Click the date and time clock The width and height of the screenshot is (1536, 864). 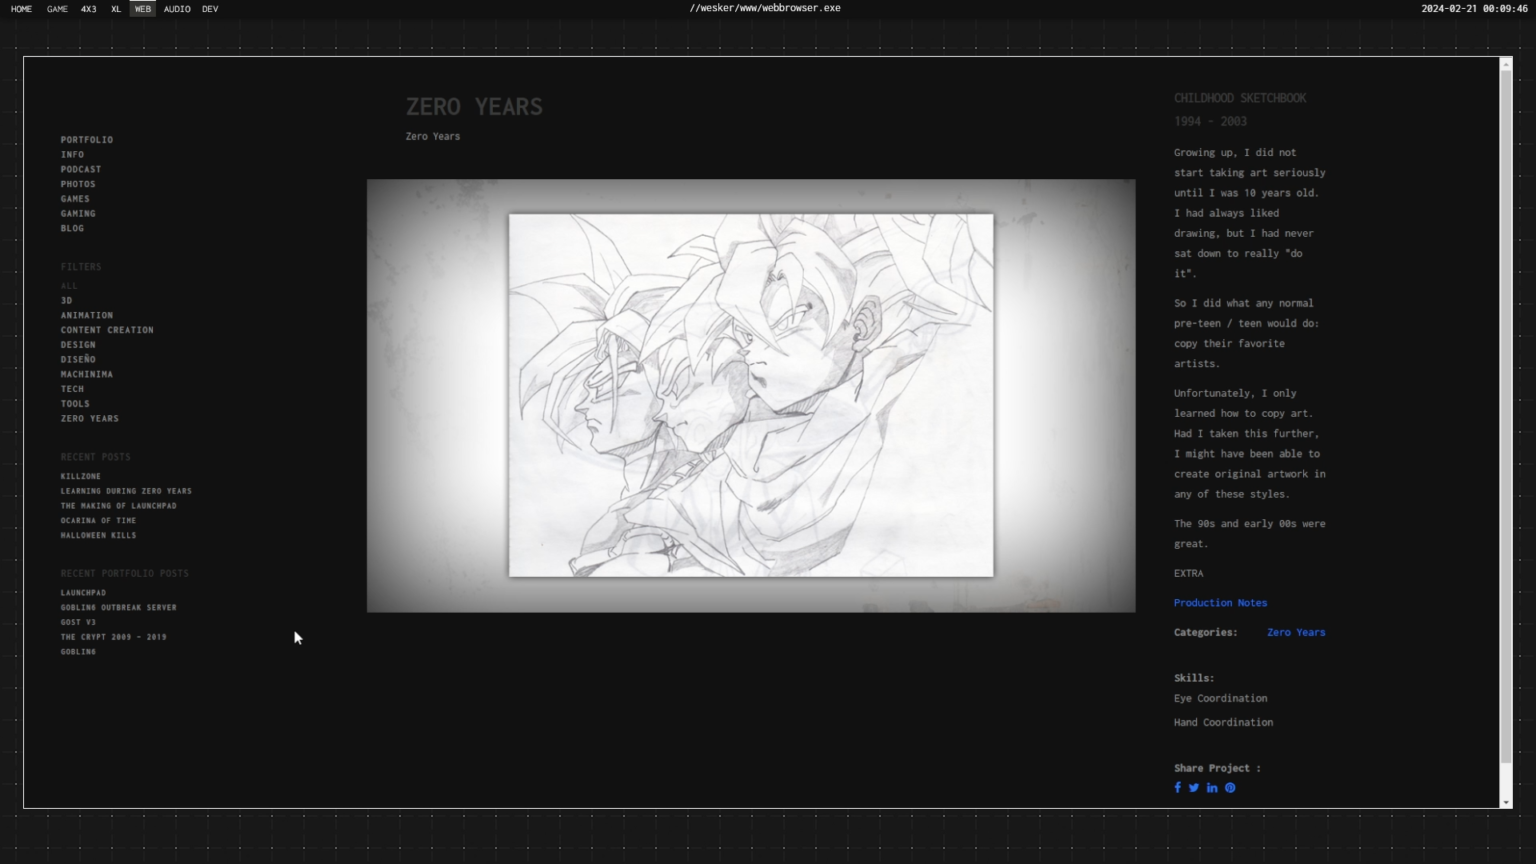[x=1475, y=9]
